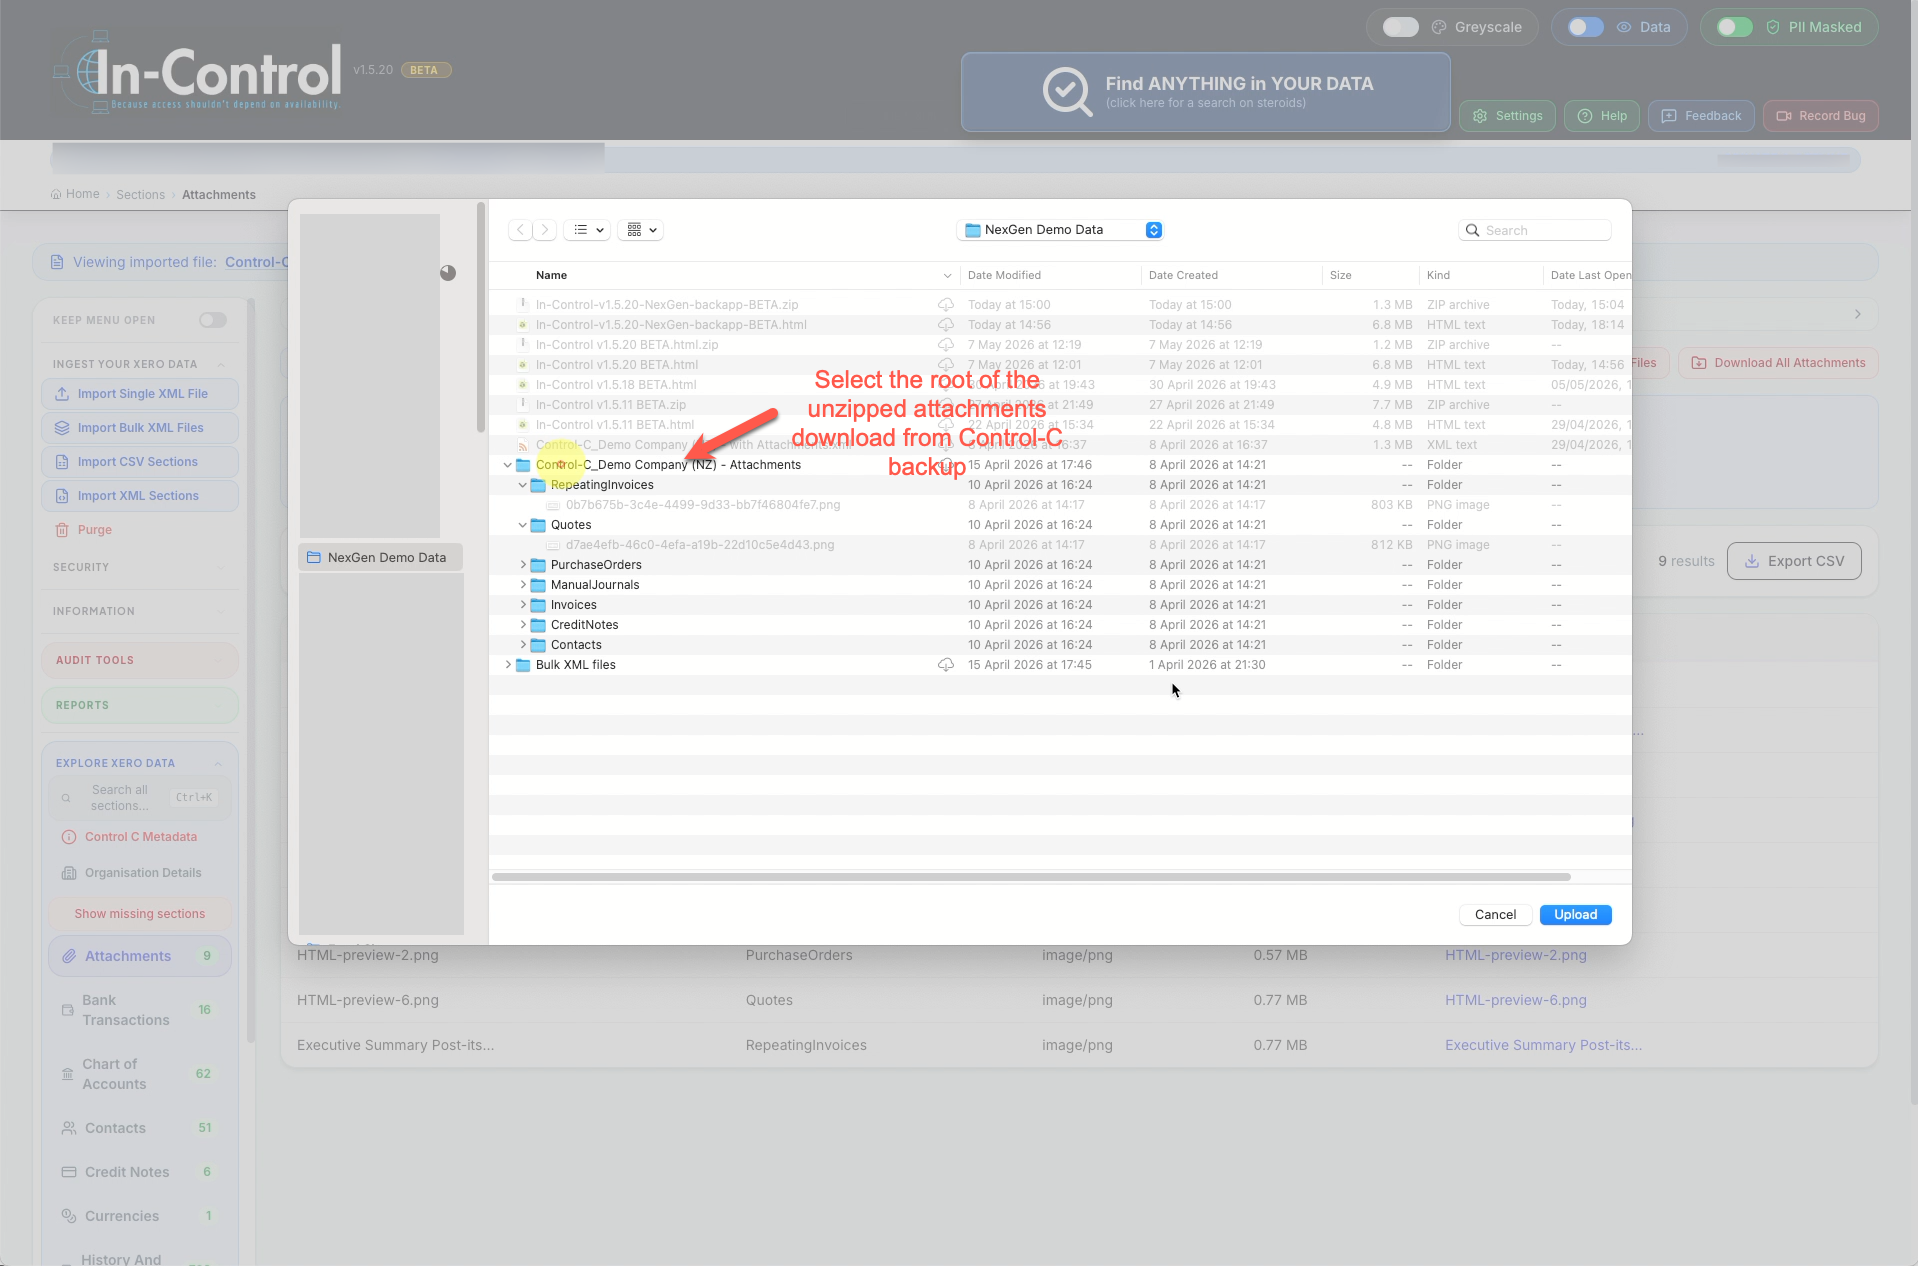1918x1266 pixels.
Task: Click the Purge trash icon
Action: click(62, 530)
